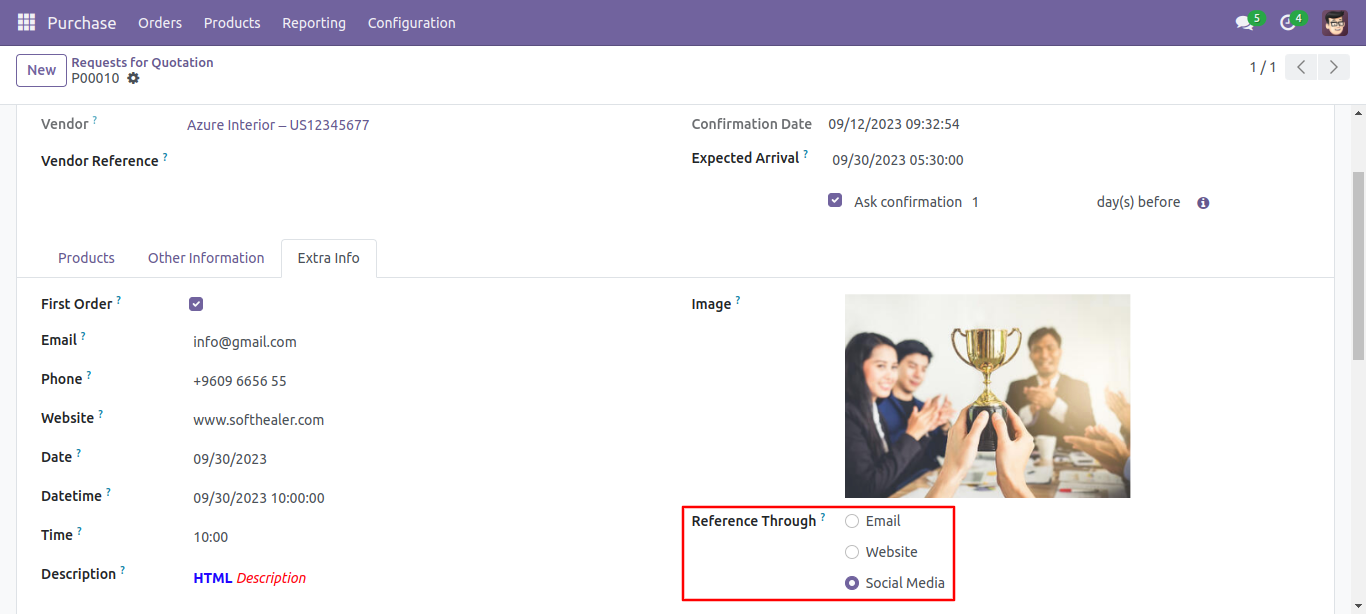This screenshot has height=614, width=1366.
Task: Click the help mark beside First Order
Action: point(119,300)
